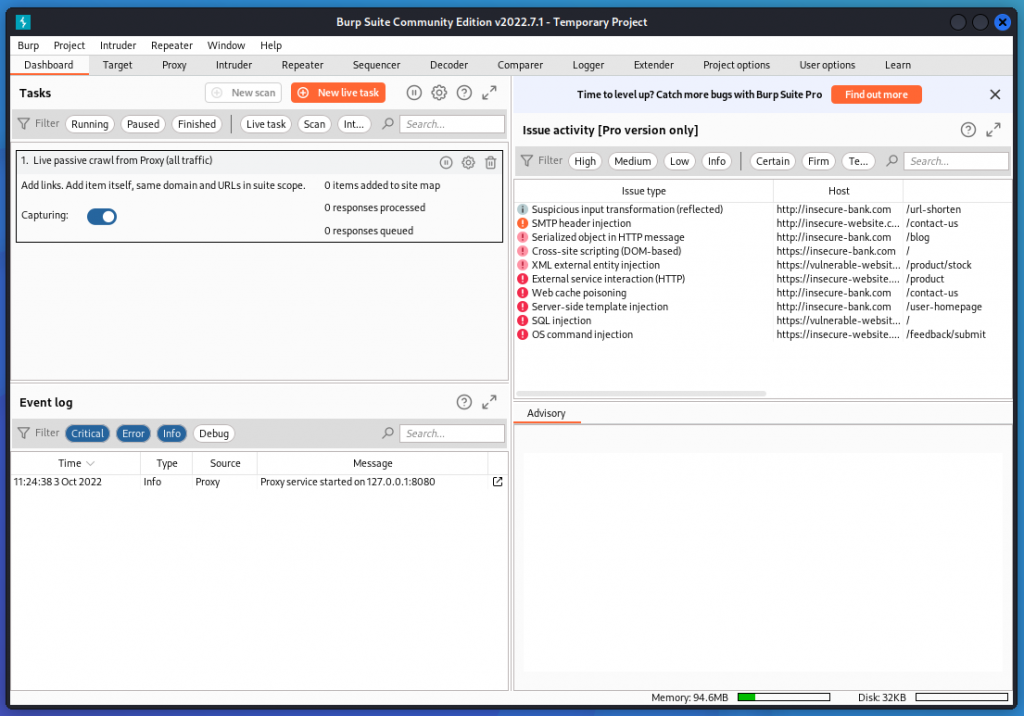Switch to the Extender tab

654,65
